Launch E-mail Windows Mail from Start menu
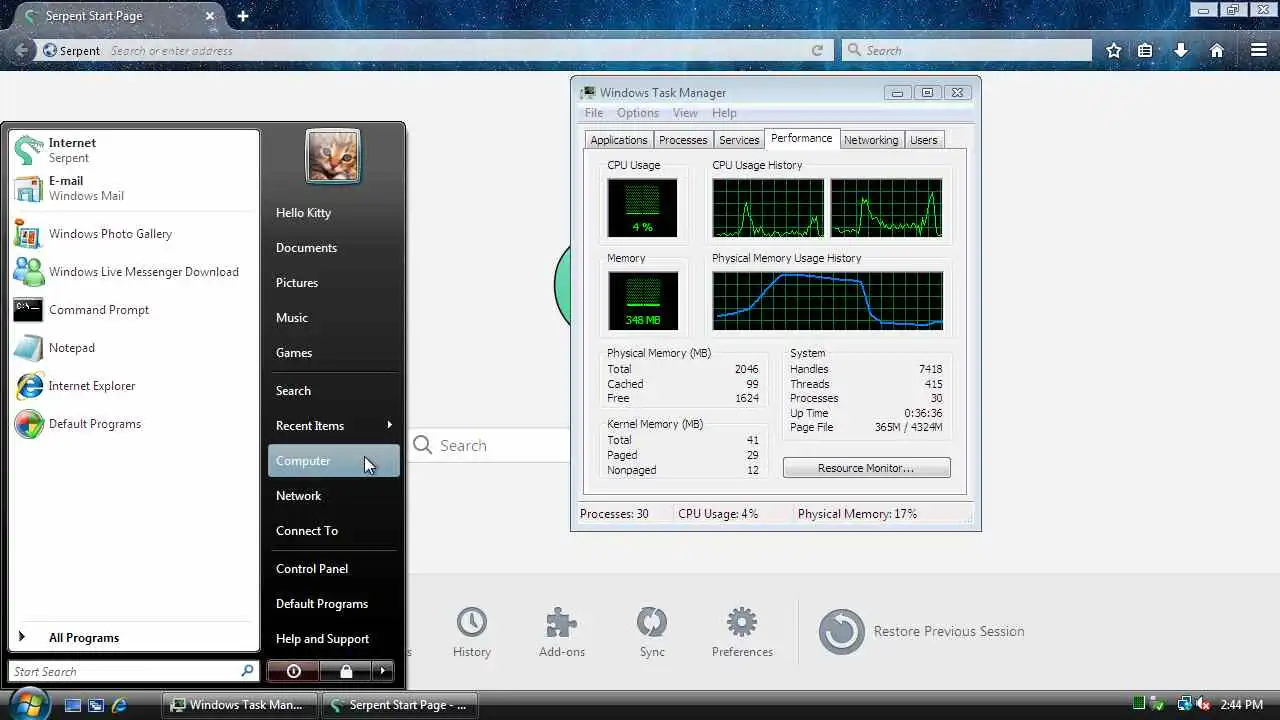Screen dimensions: 1280x720 pyautogui.click(x=134, y=188)
